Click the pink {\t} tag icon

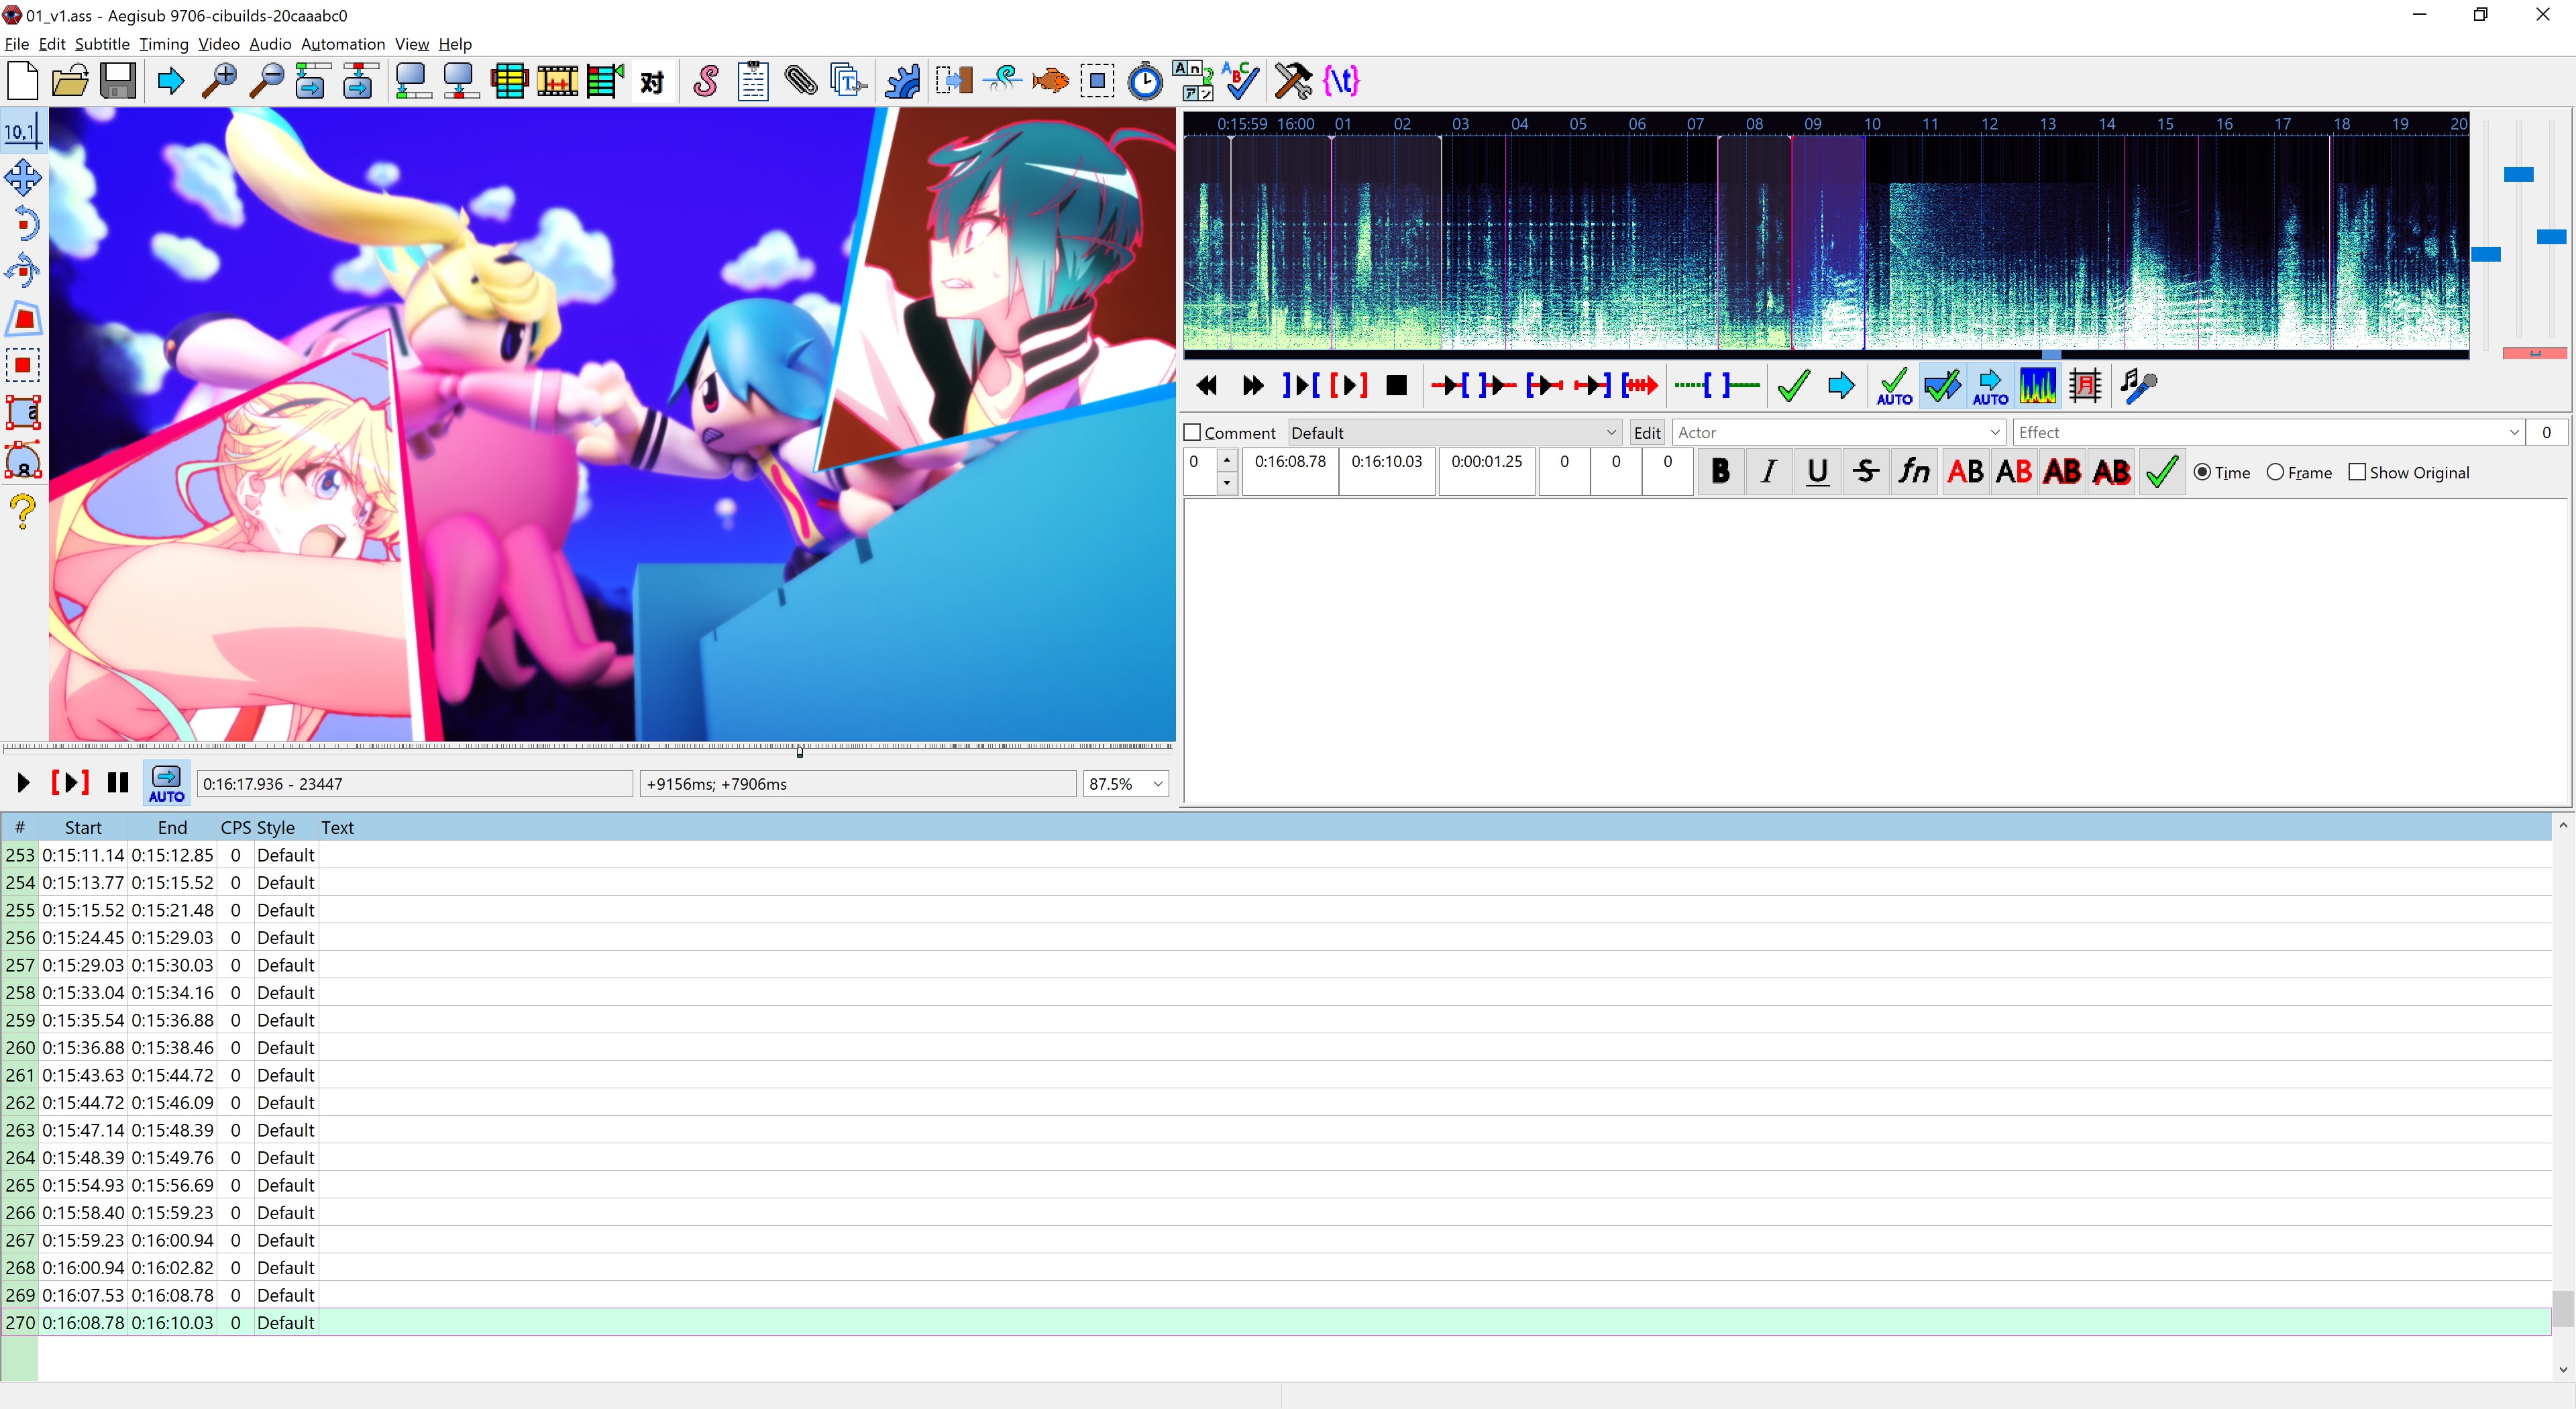[1341, 81]
